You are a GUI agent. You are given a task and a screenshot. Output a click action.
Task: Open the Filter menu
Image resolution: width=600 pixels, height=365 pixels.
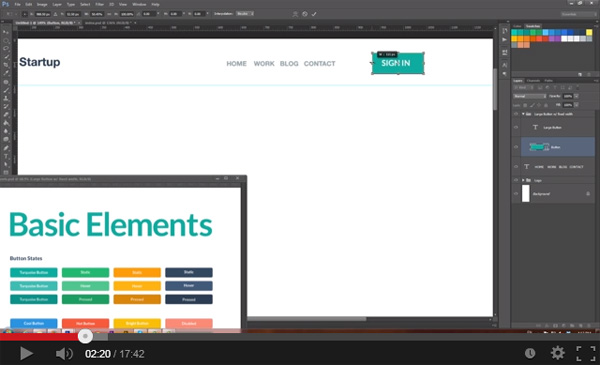coord(99,4)
